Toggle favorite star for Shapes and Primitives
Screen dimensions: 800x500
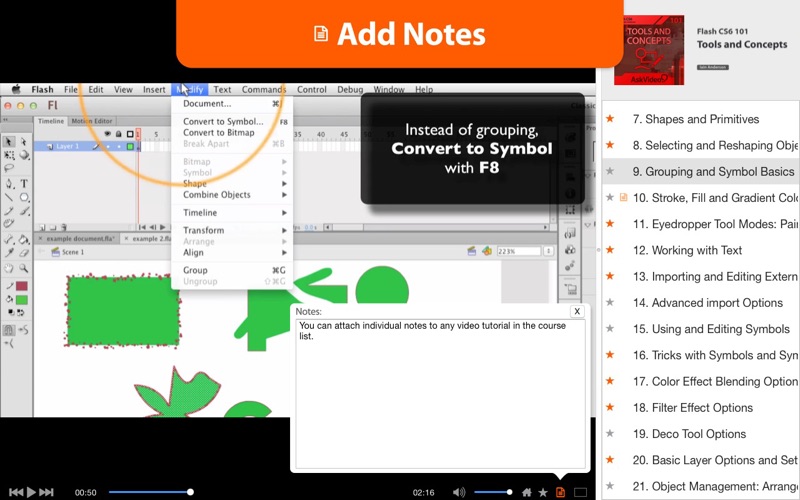(x=610, y=119)
